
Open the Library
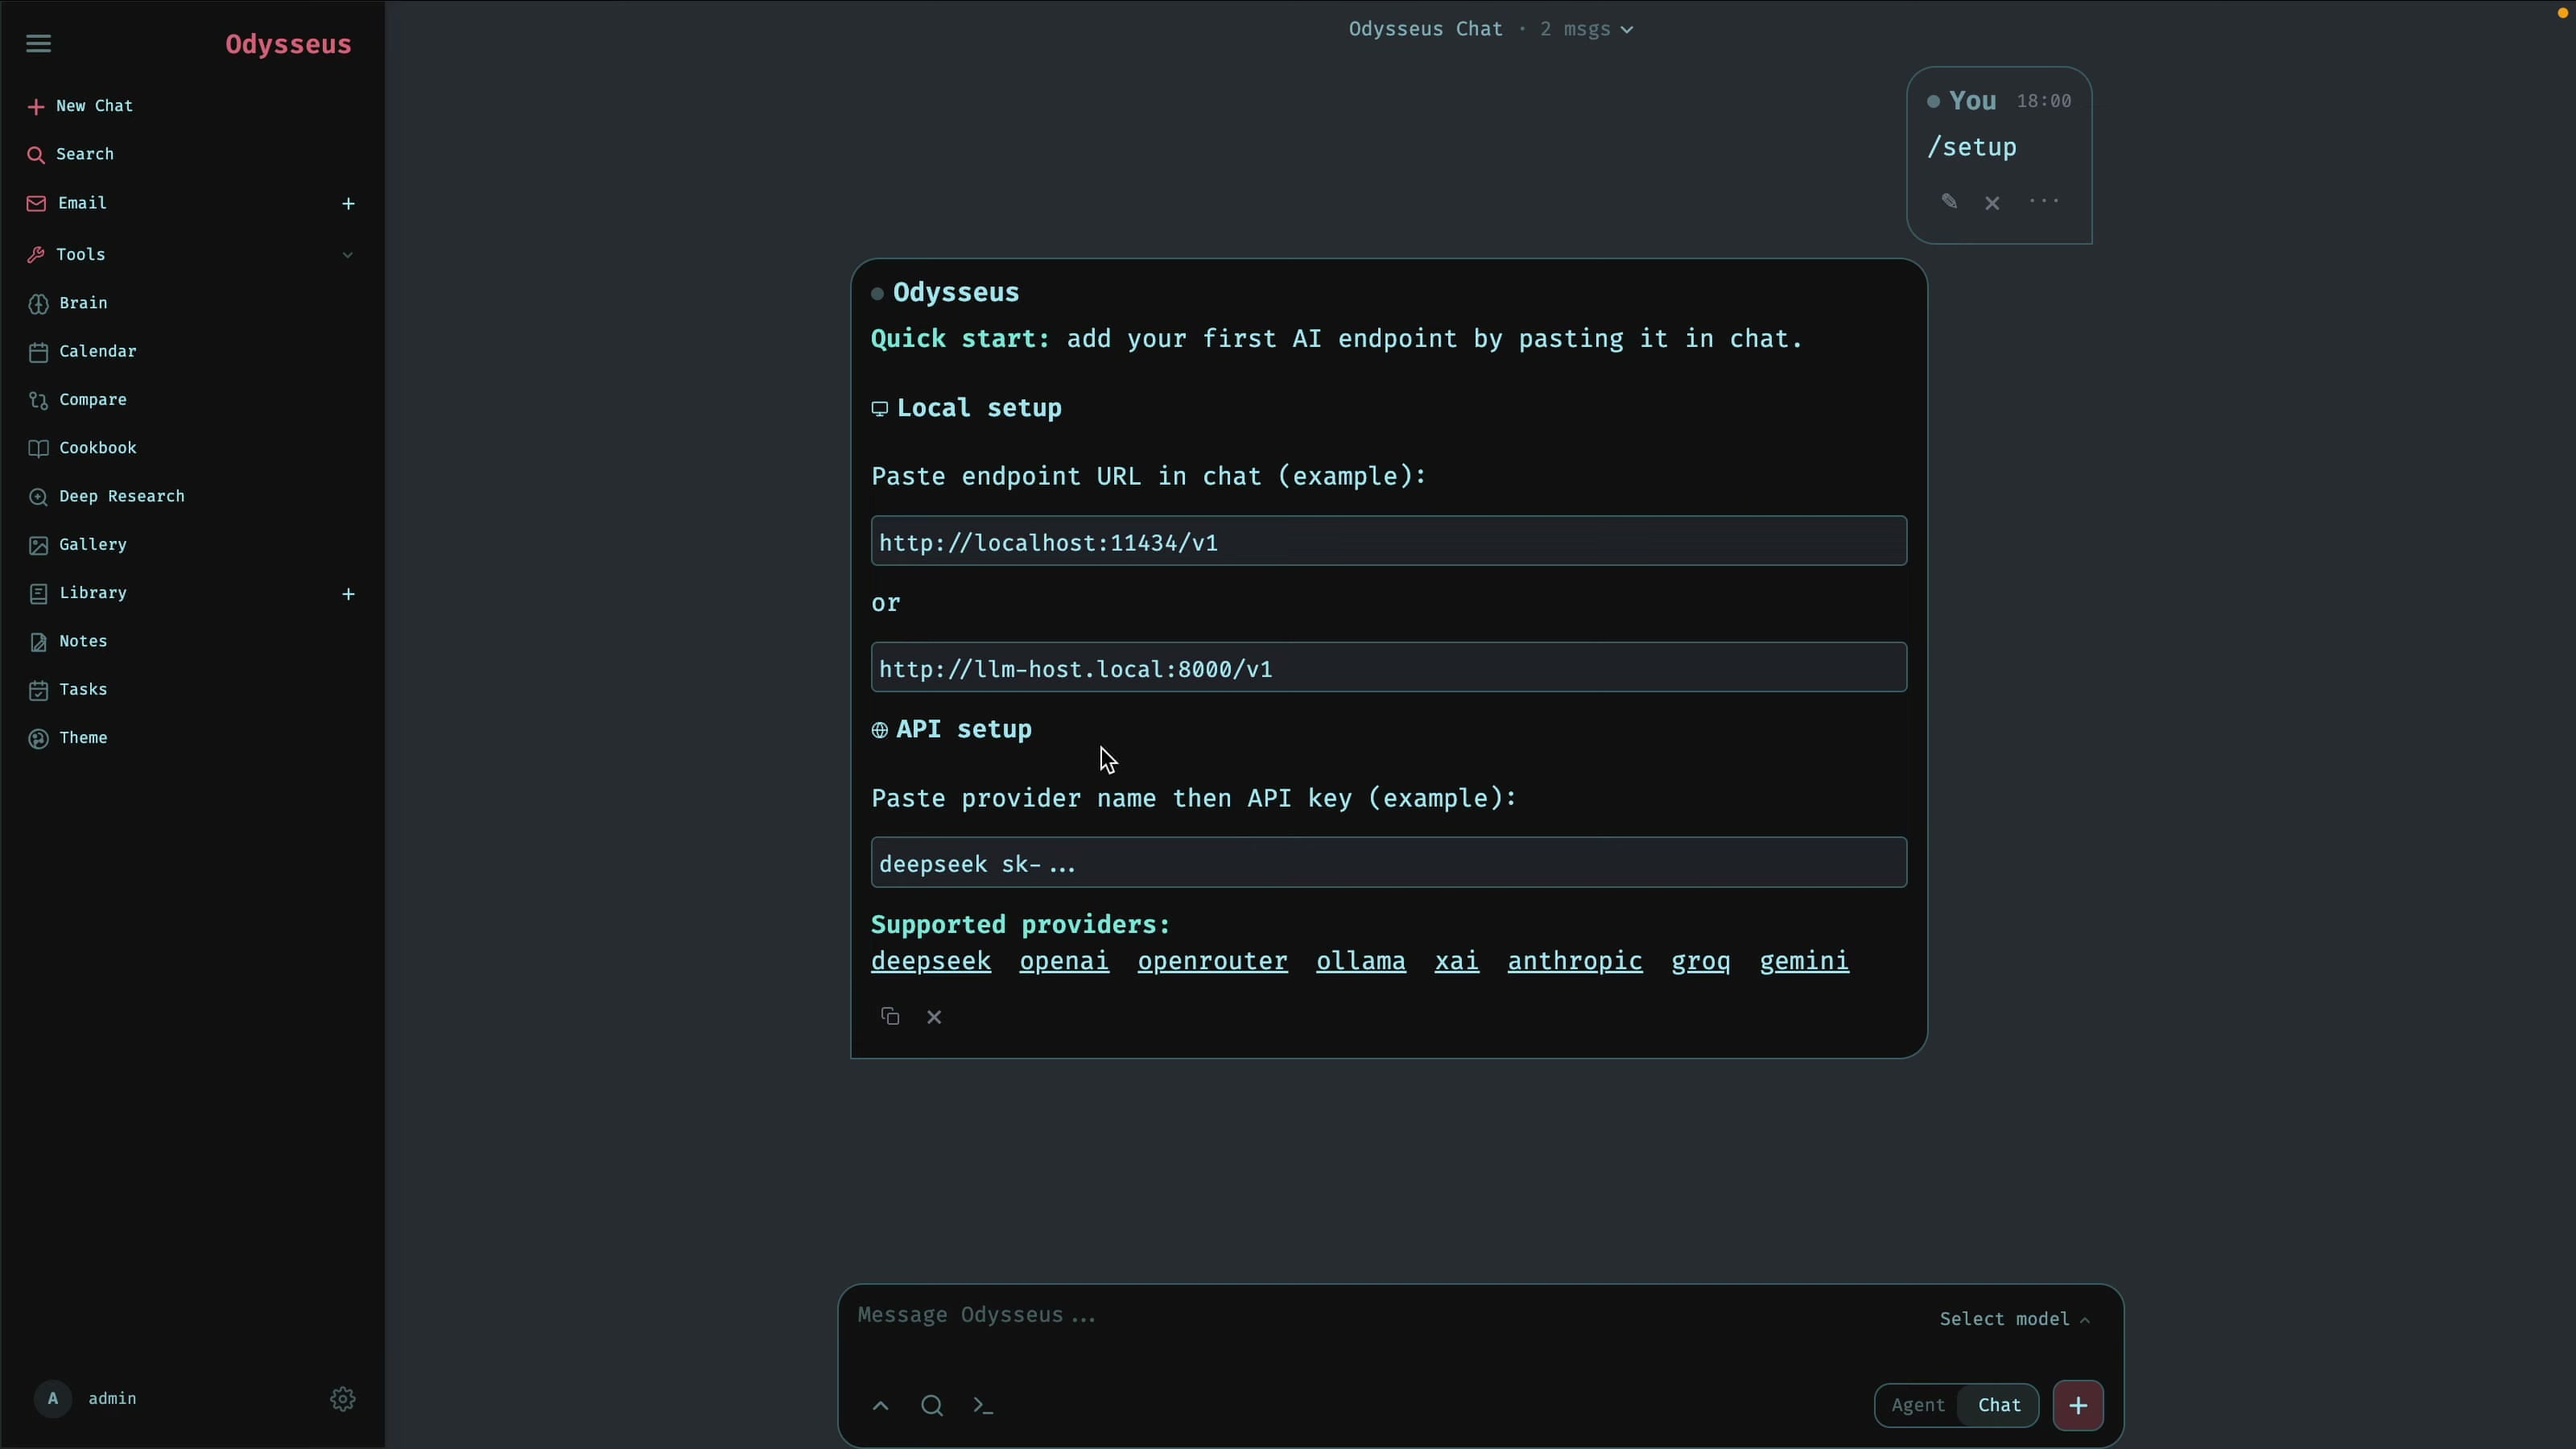click(78, 593)
